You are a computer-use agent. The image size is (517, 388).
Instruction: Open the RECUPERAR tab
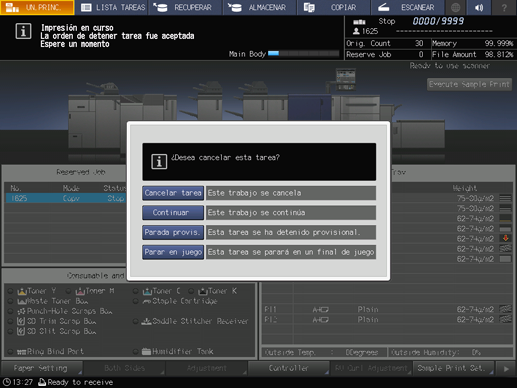coord(186,7)
